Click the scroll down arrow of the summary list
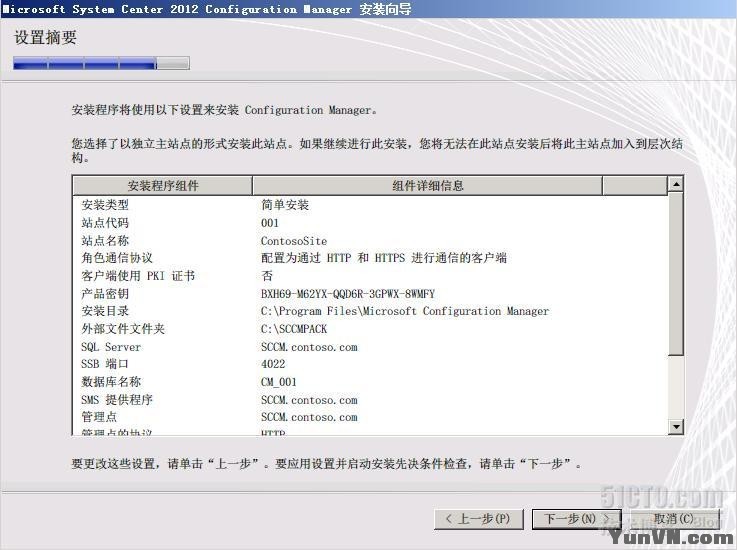 pyautogui.click(x=675, y=426)
